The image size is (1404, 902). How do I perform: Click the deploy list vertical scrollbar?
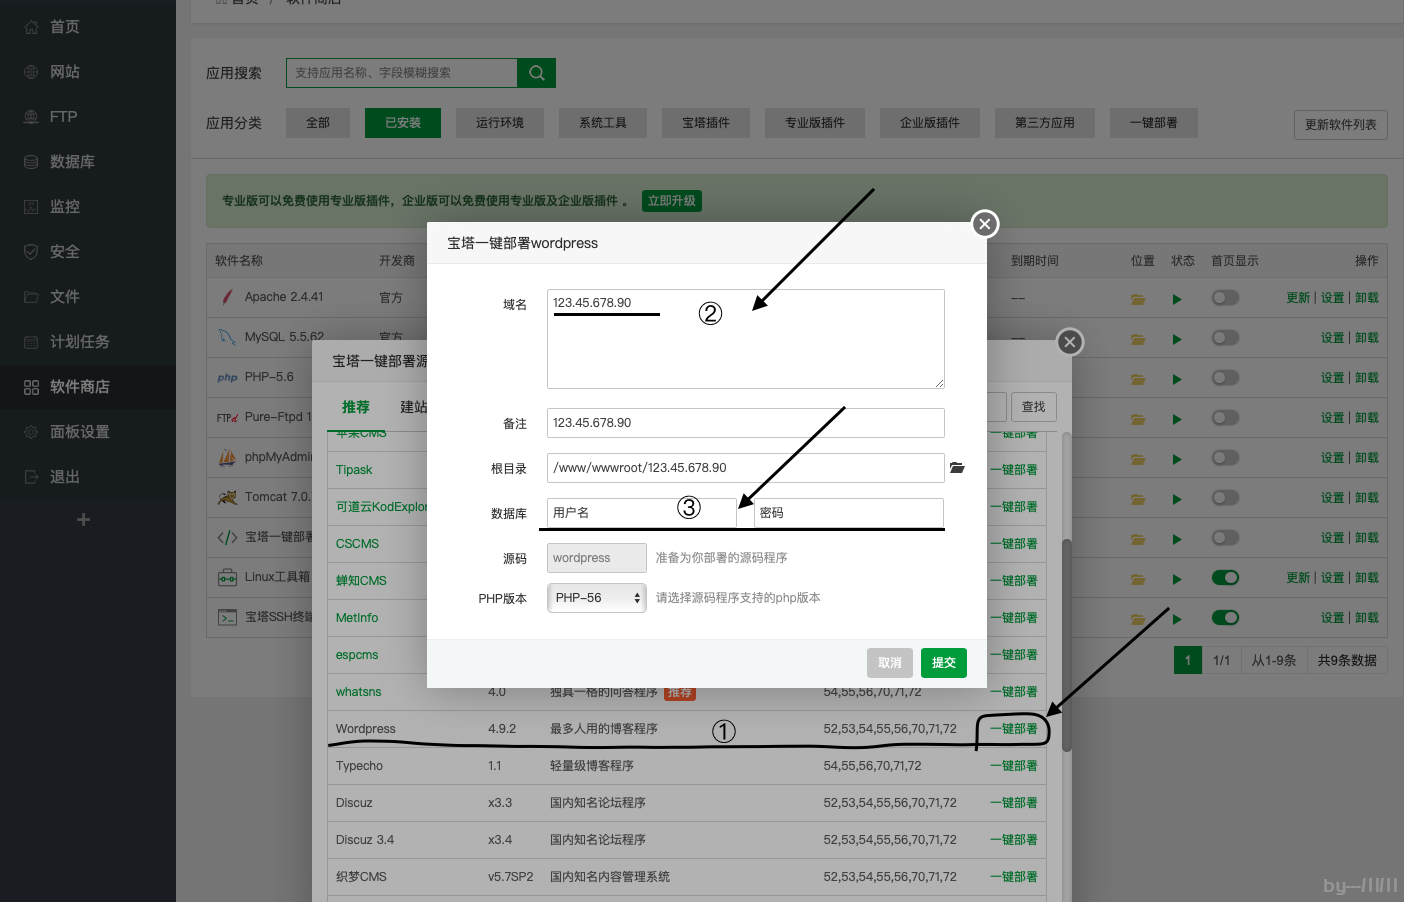(x=1067, y=645)
